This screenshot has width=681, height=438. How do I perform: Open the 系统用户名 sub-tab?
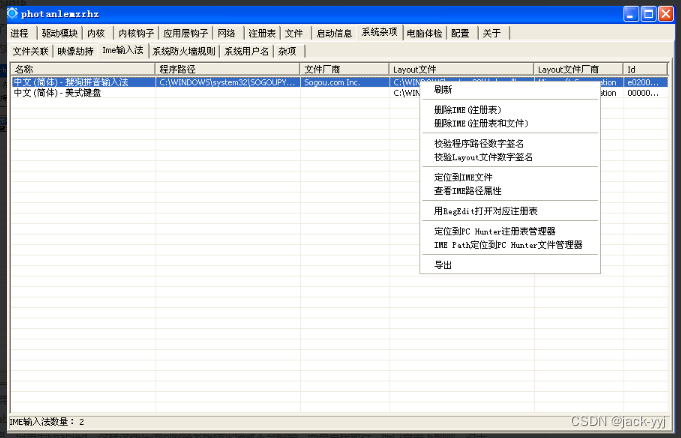(x=246, y=51)
